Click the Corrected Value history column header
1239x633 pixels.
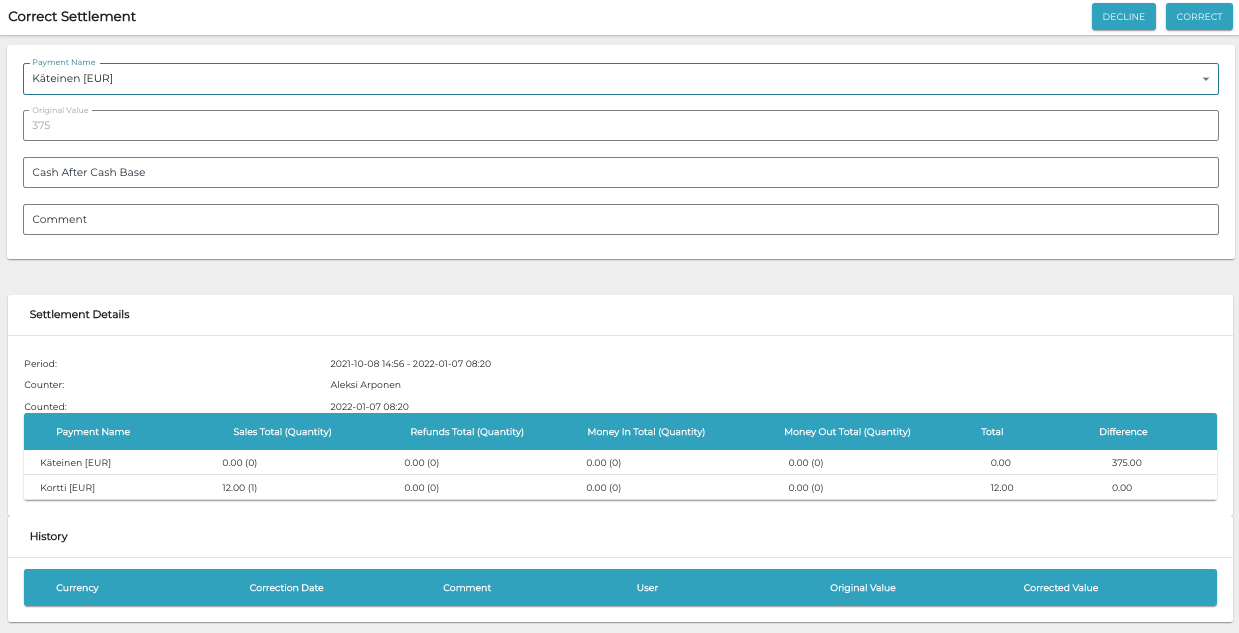coord(1060,588)
